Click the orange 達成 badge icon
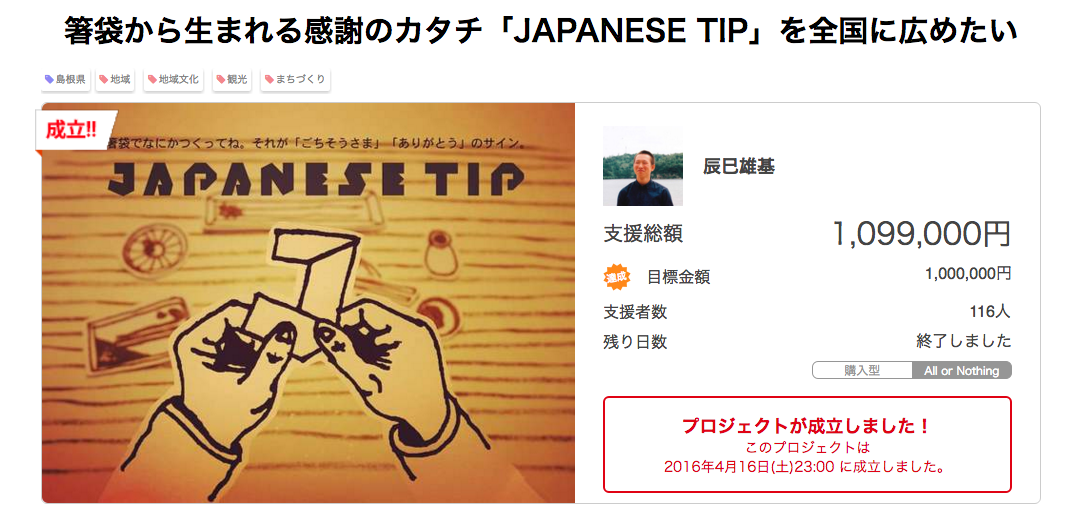 [617, 277]
